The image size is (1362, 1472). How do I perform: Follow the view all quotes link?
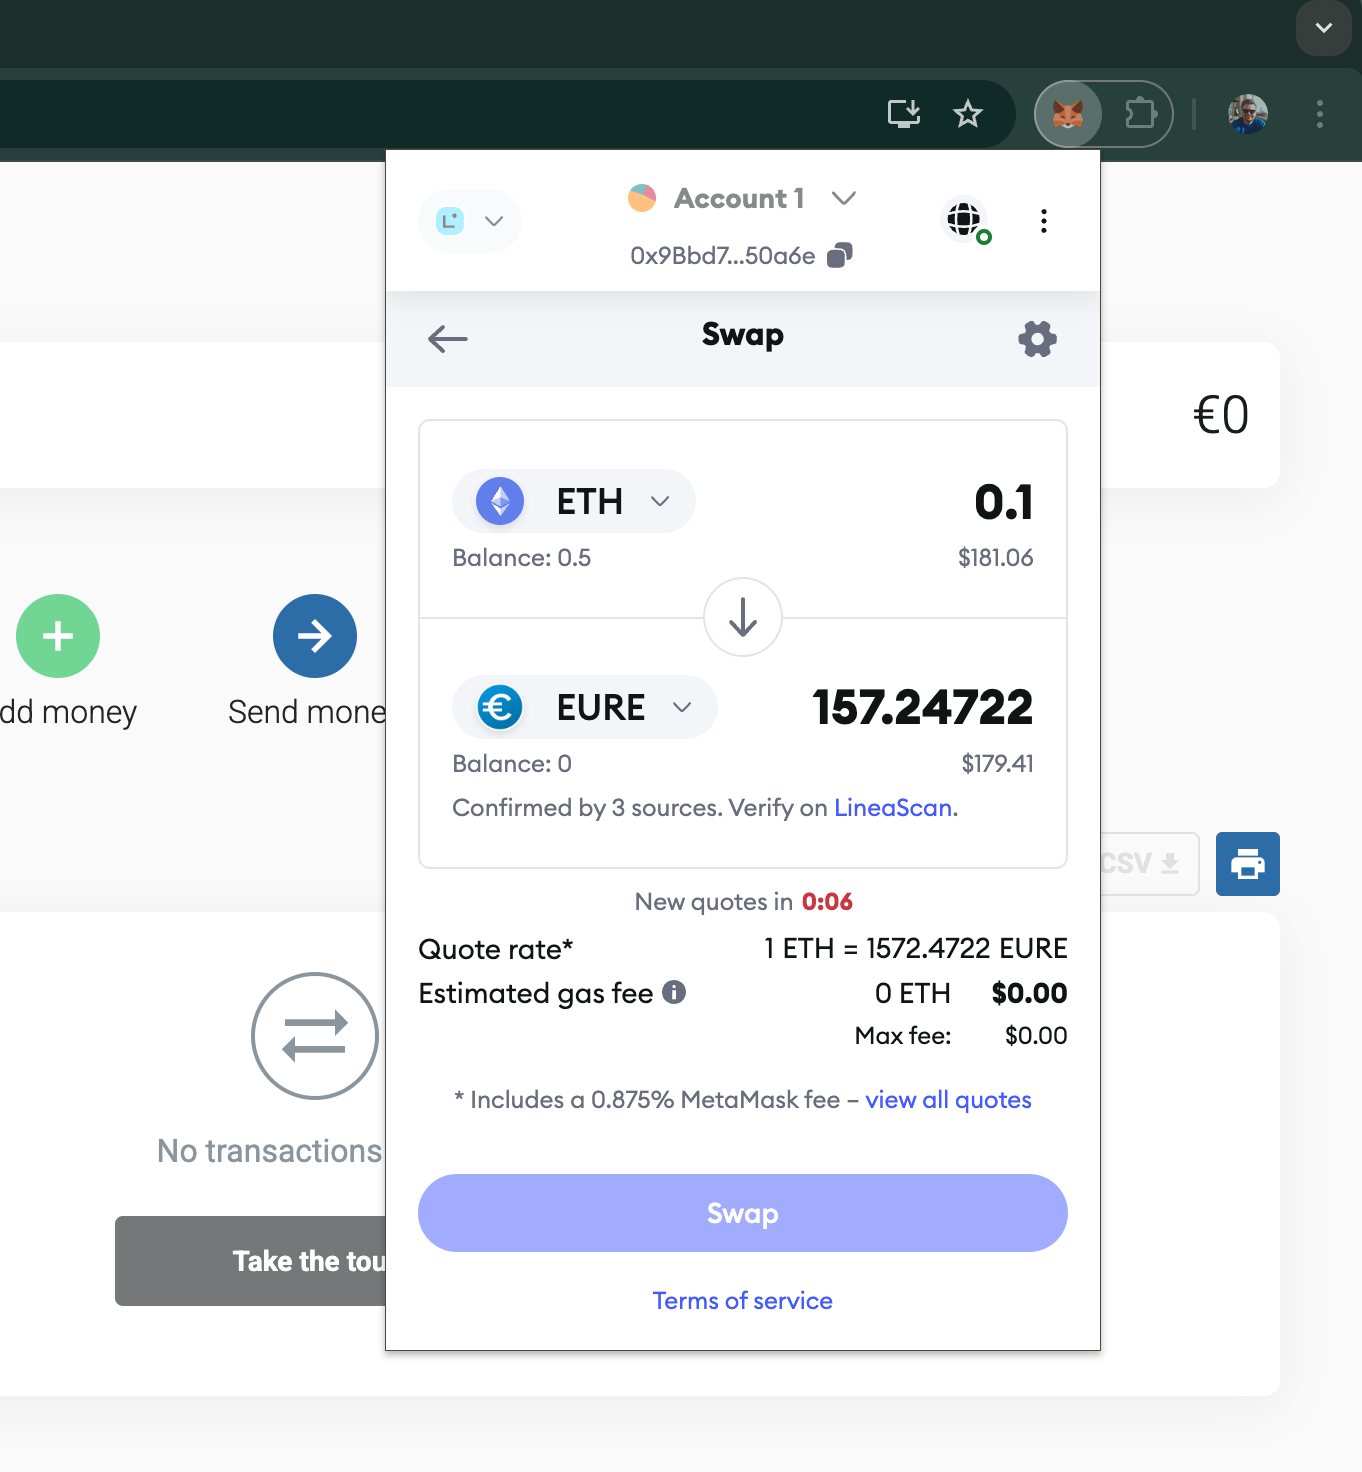[x=948, y=1100]
